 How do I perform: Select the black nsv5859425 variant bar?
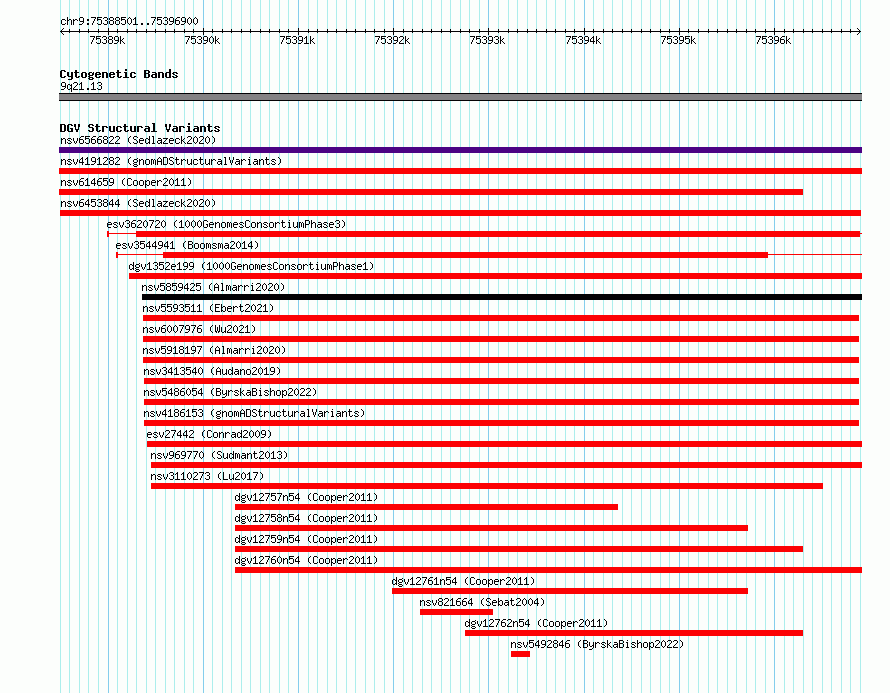pos(502,297)
